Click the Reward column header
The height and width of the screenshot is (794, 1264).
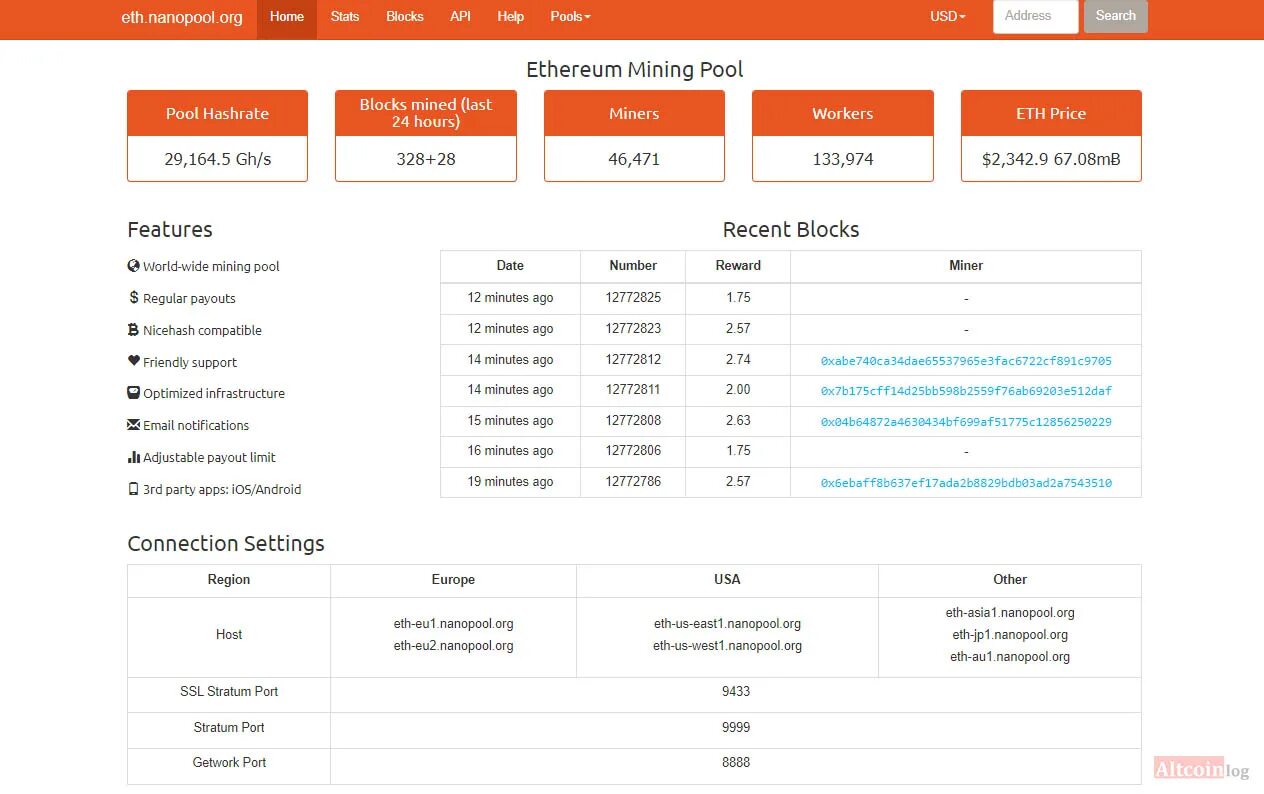738,265
